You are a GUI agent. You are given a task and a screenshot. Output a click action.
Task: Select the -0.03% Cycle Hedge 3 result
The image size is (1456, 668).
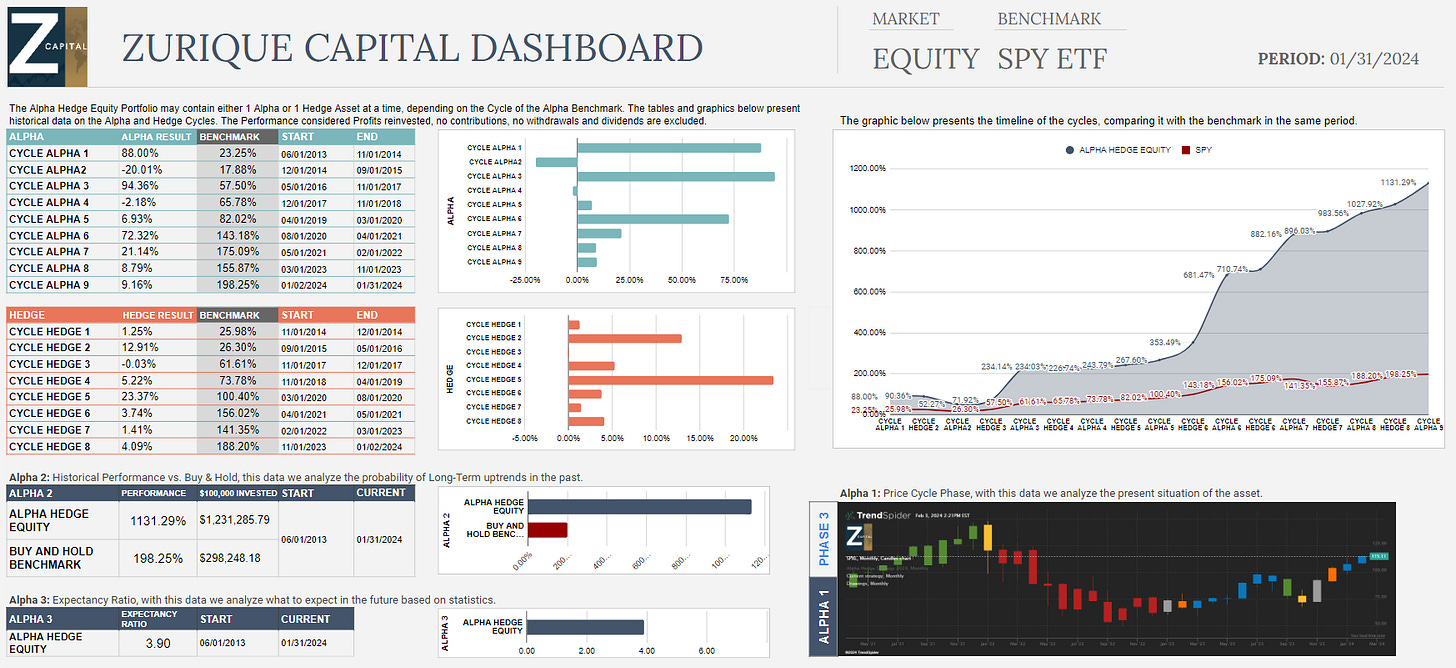(x=139, y=364)
